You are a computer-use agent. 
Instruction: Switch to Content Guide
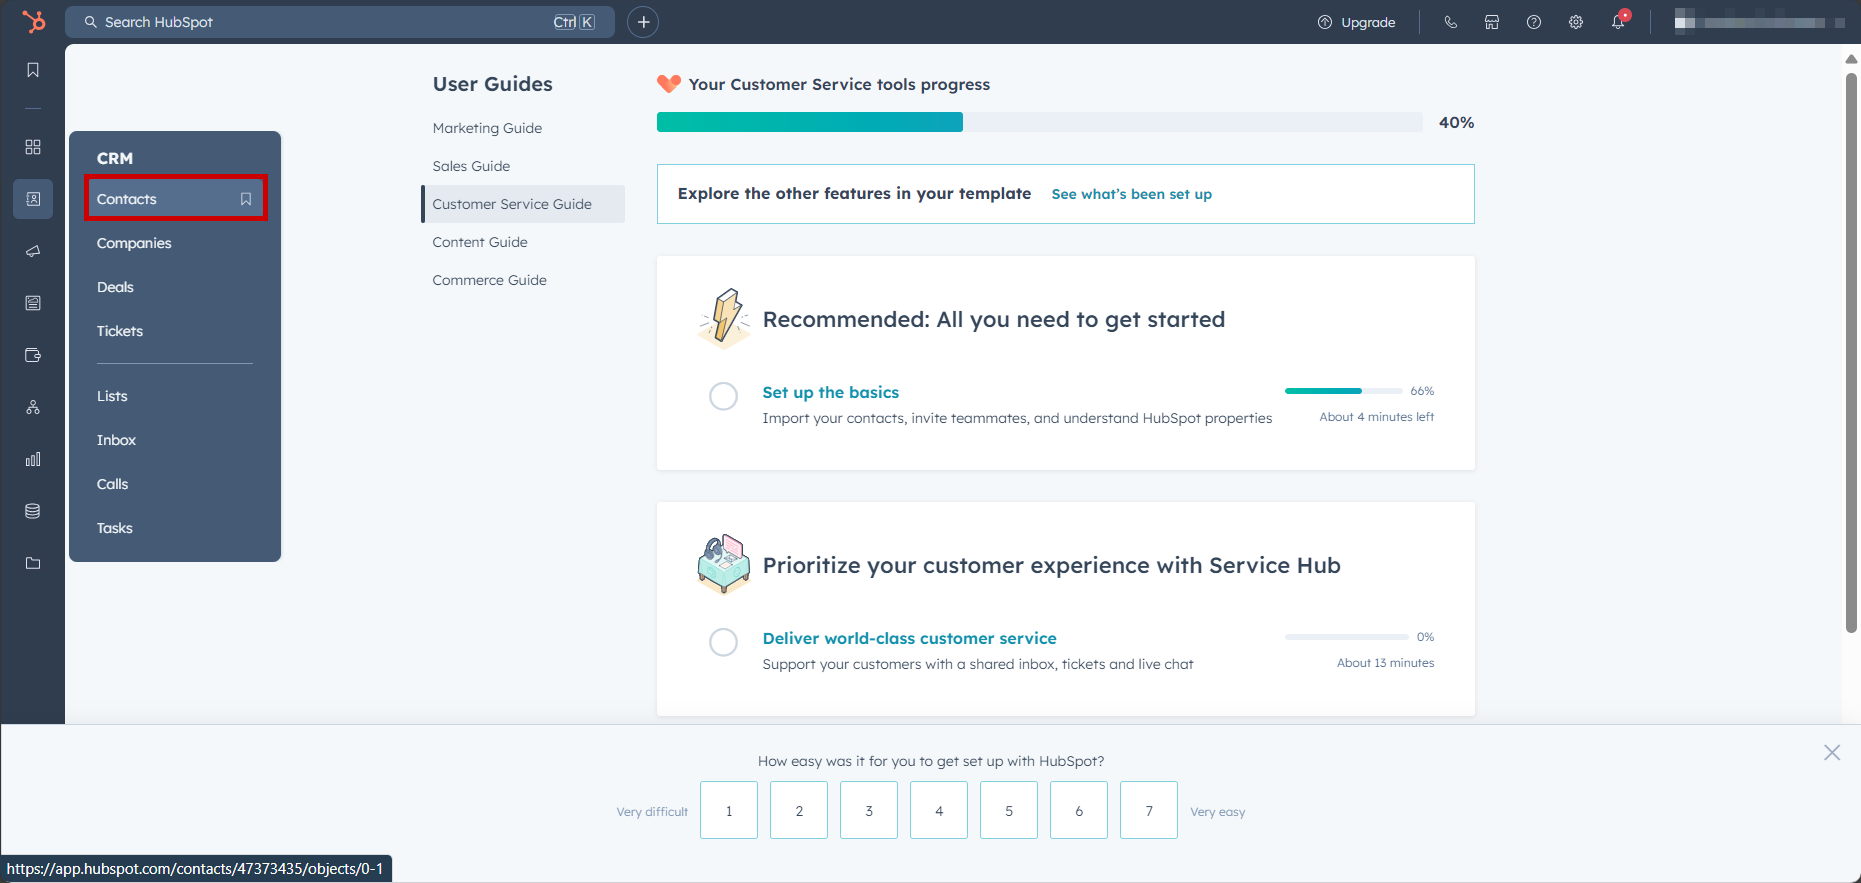coord(480,242)
